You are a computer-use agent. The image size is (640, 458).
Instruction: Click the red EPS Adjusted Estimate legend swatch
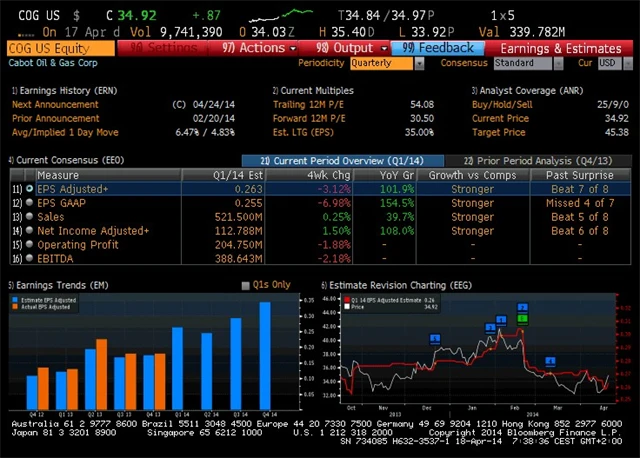(x=346, y=298)
